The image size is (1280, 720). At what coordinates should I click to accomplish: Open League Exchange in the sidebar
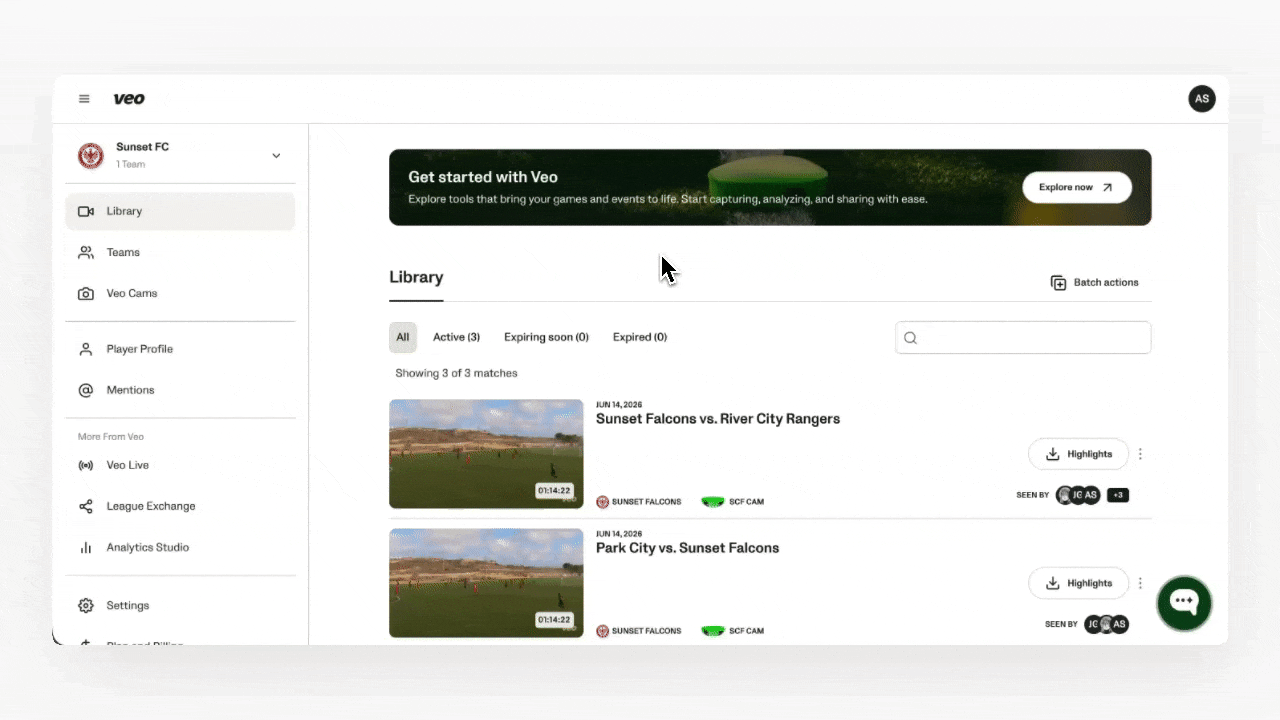coord(180,506)
